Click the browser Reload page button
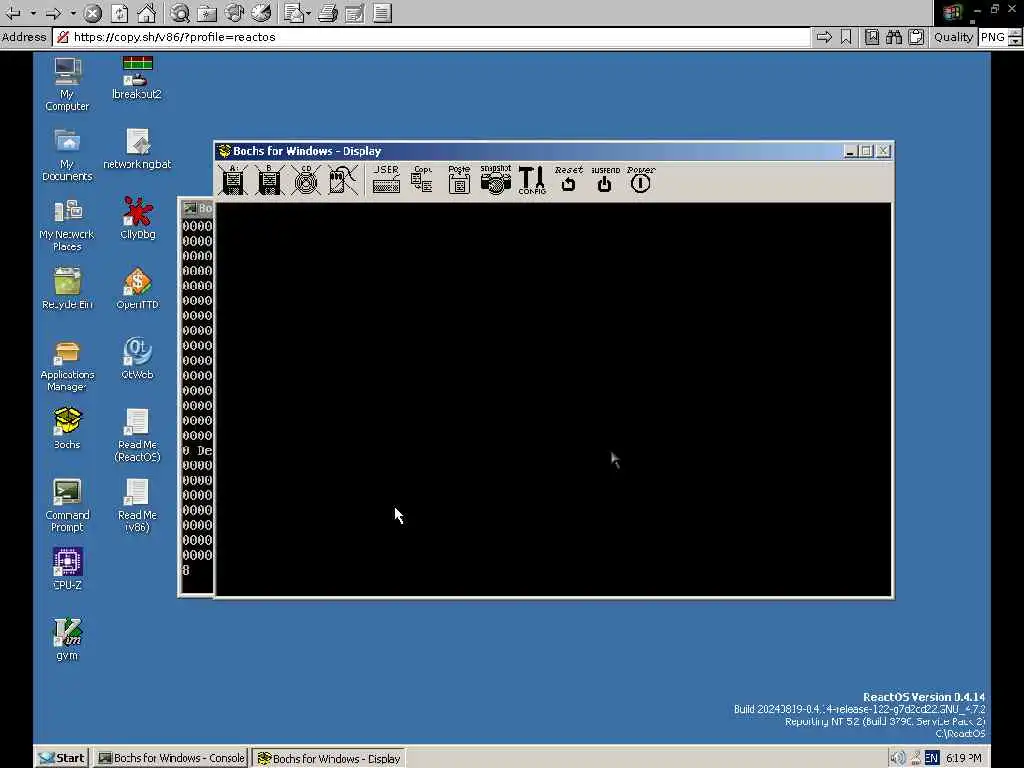The width and height of the screenshot is (1024, 768). (x=120, y=13)
